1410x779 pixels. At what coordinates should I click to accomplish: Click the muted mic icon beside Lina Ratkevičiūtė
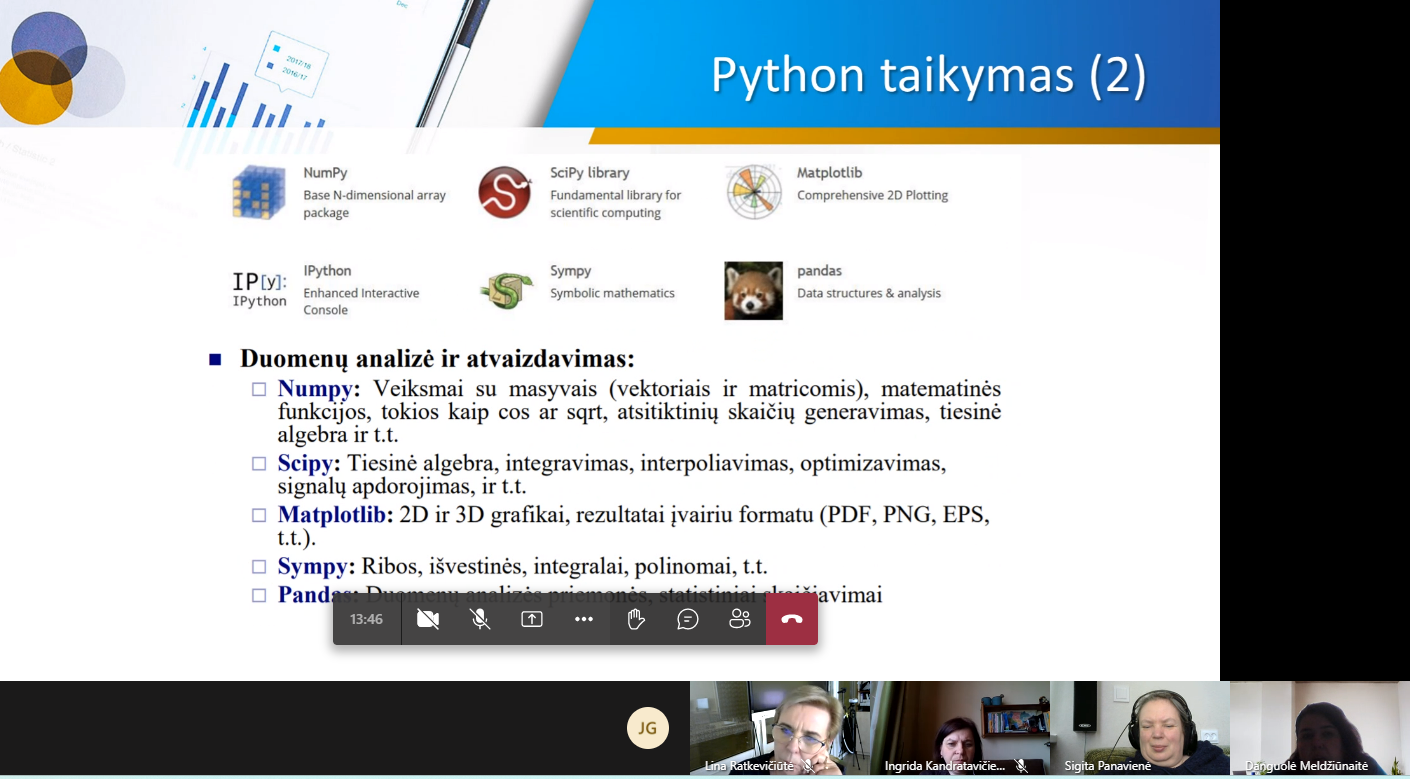[808, 766]
